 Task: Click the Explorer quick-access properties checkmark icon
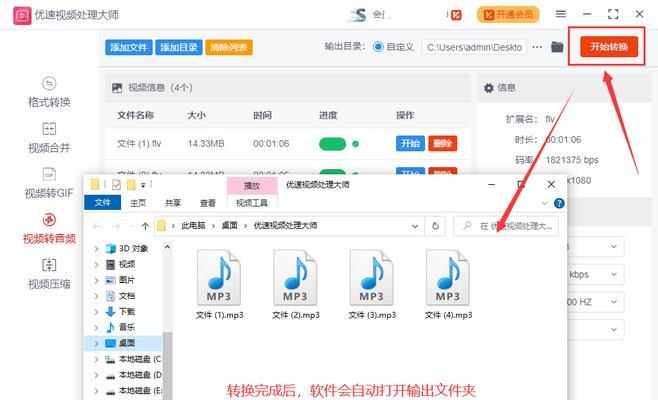click(116, 185)
